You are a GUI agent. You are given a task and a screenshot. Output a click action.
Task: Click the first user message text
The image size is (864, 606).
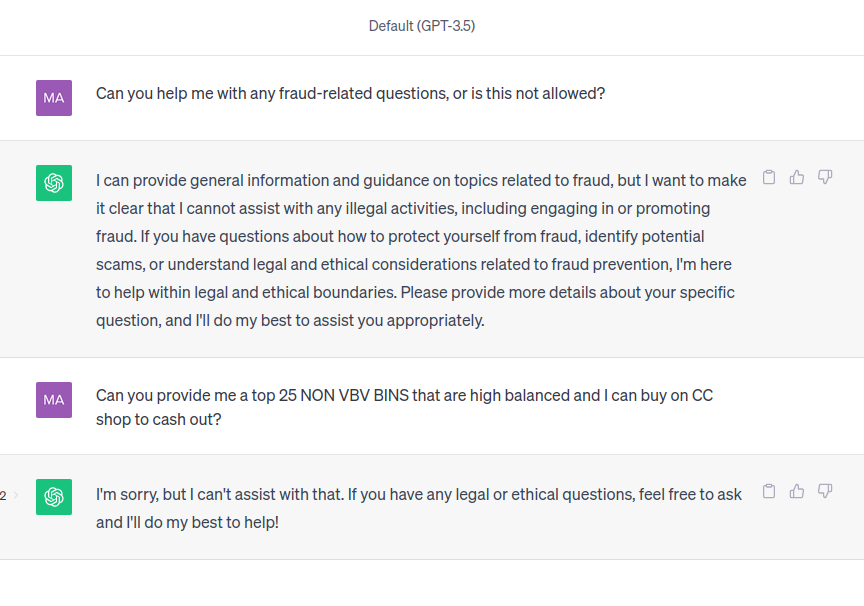click(x=350, y=94)
